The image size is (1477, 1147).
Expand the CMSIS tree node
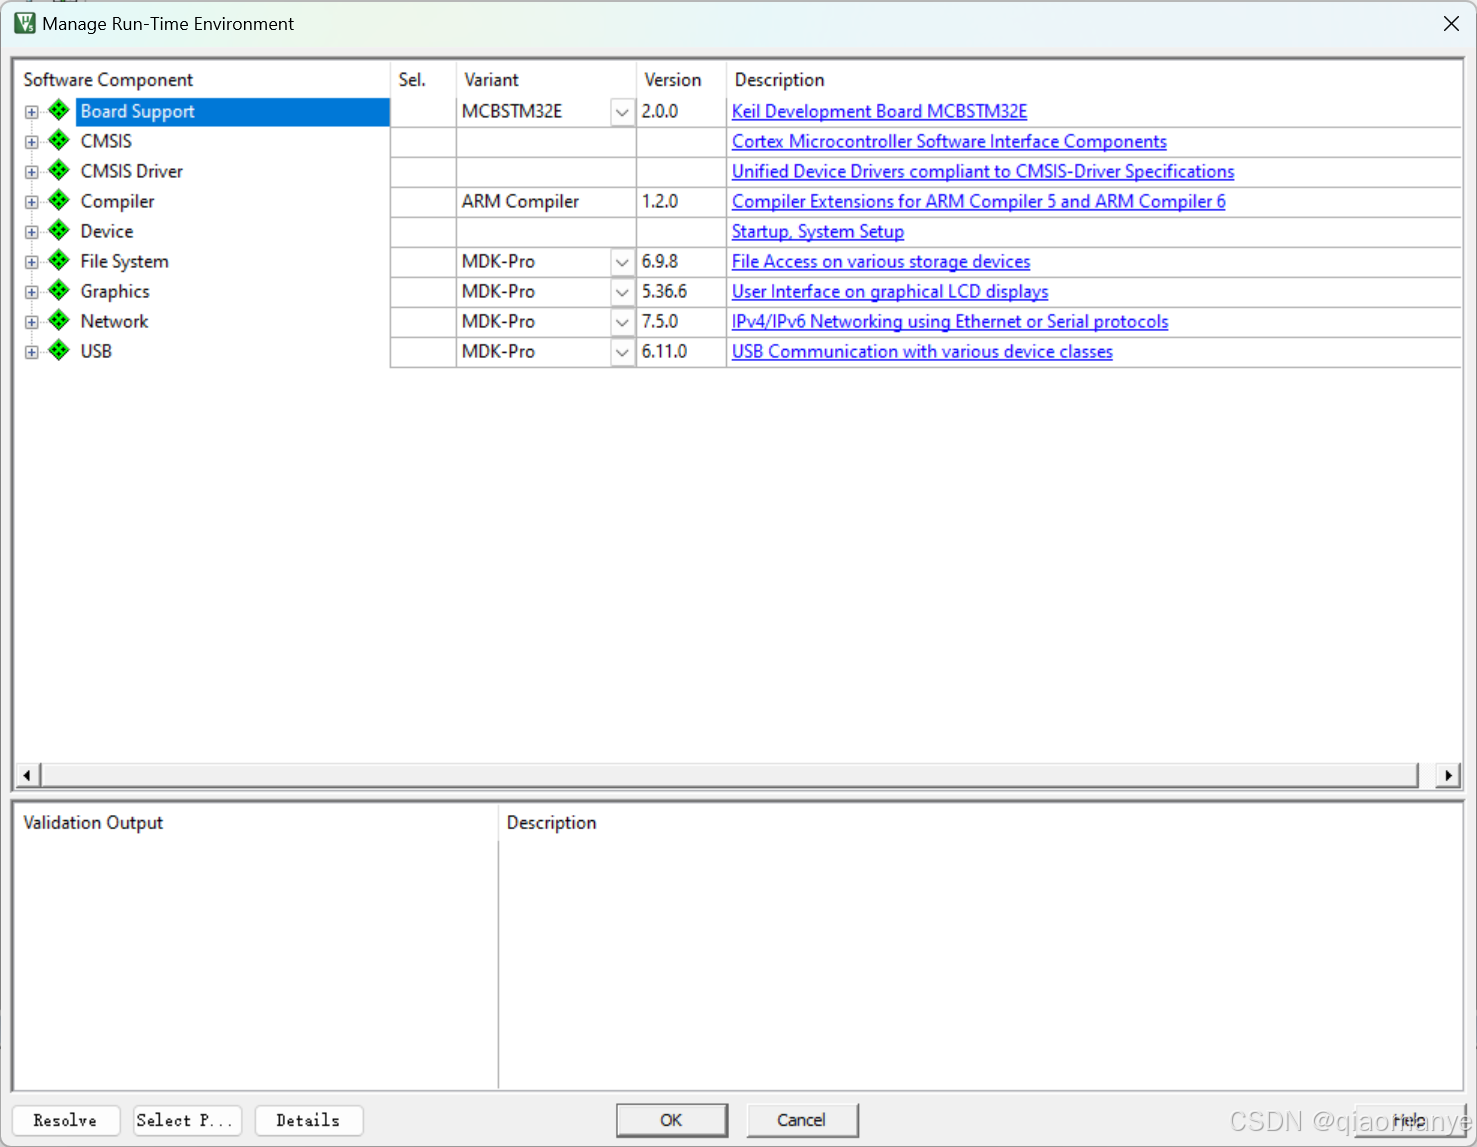(32, 142)
